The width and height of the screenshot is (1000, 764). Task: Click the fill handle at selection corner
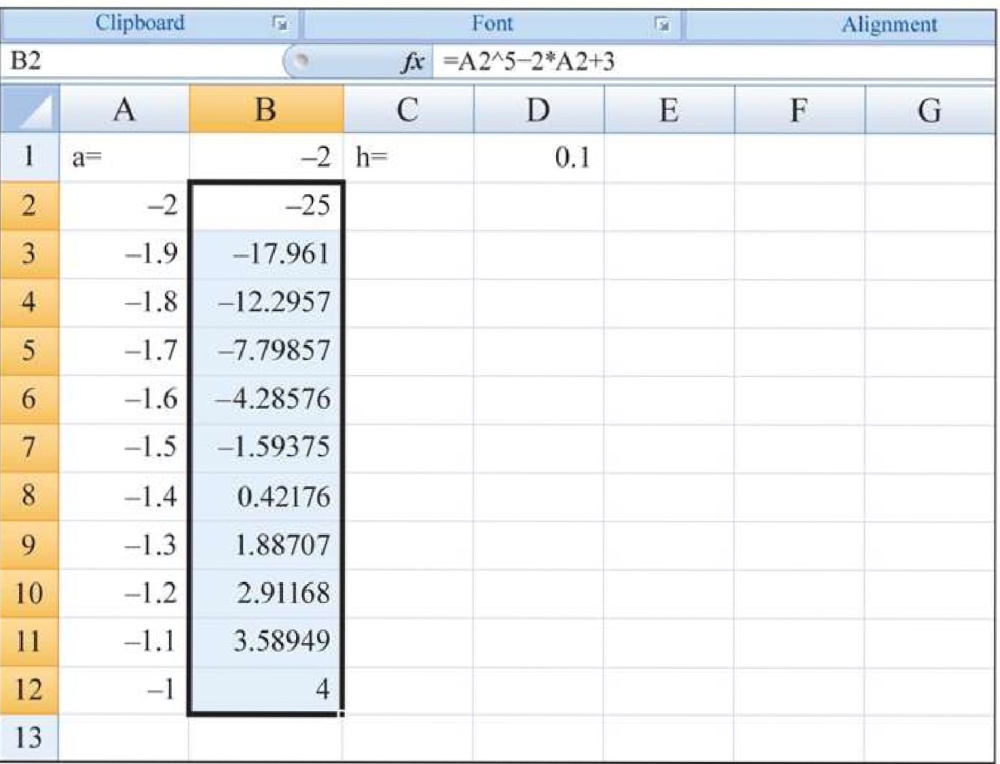pyautogui.click(x=342, y=714)
